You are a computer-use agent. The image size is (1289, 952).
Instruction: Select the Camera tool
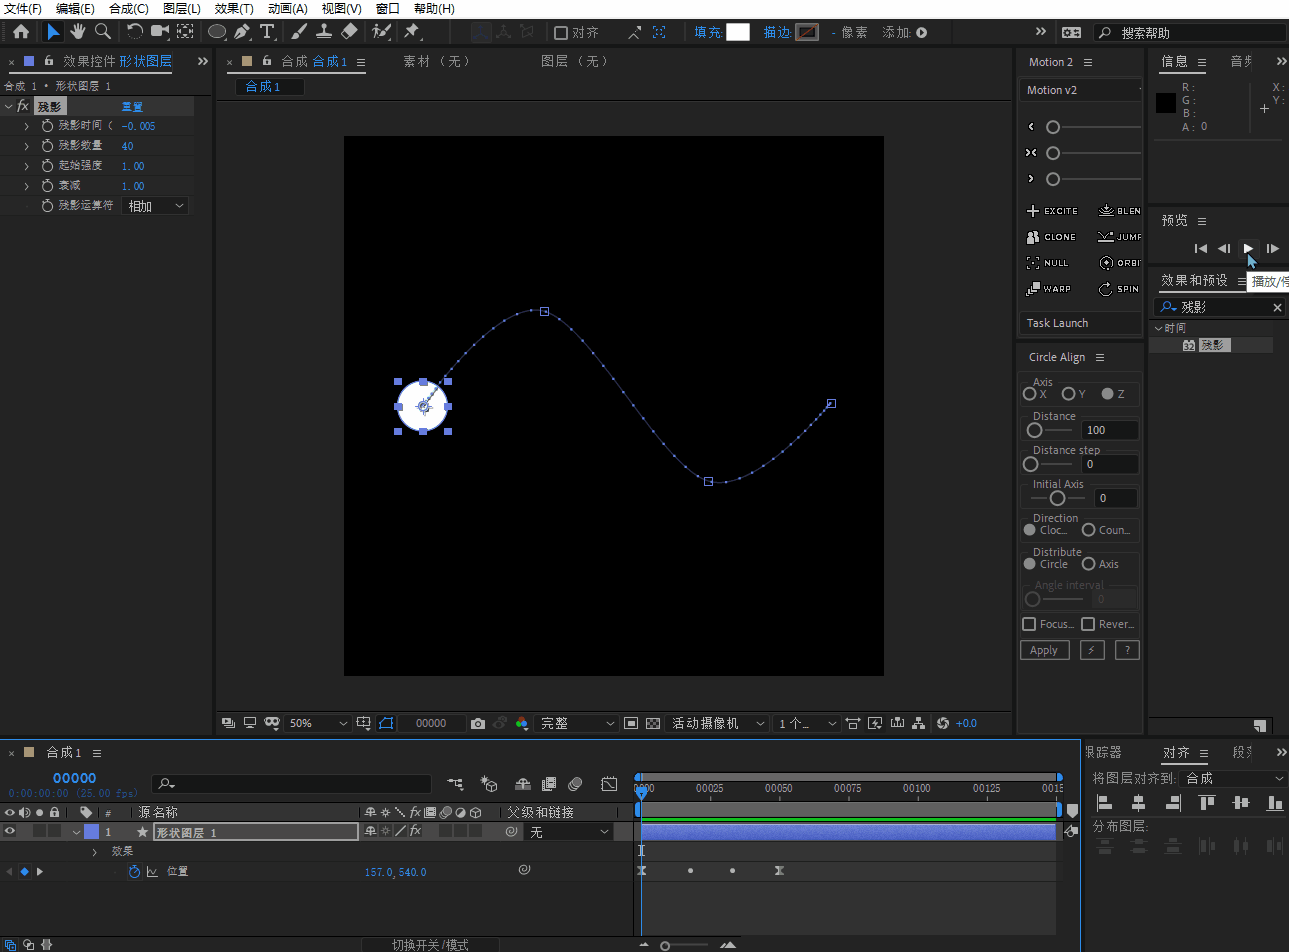click(x=160, y=32)
